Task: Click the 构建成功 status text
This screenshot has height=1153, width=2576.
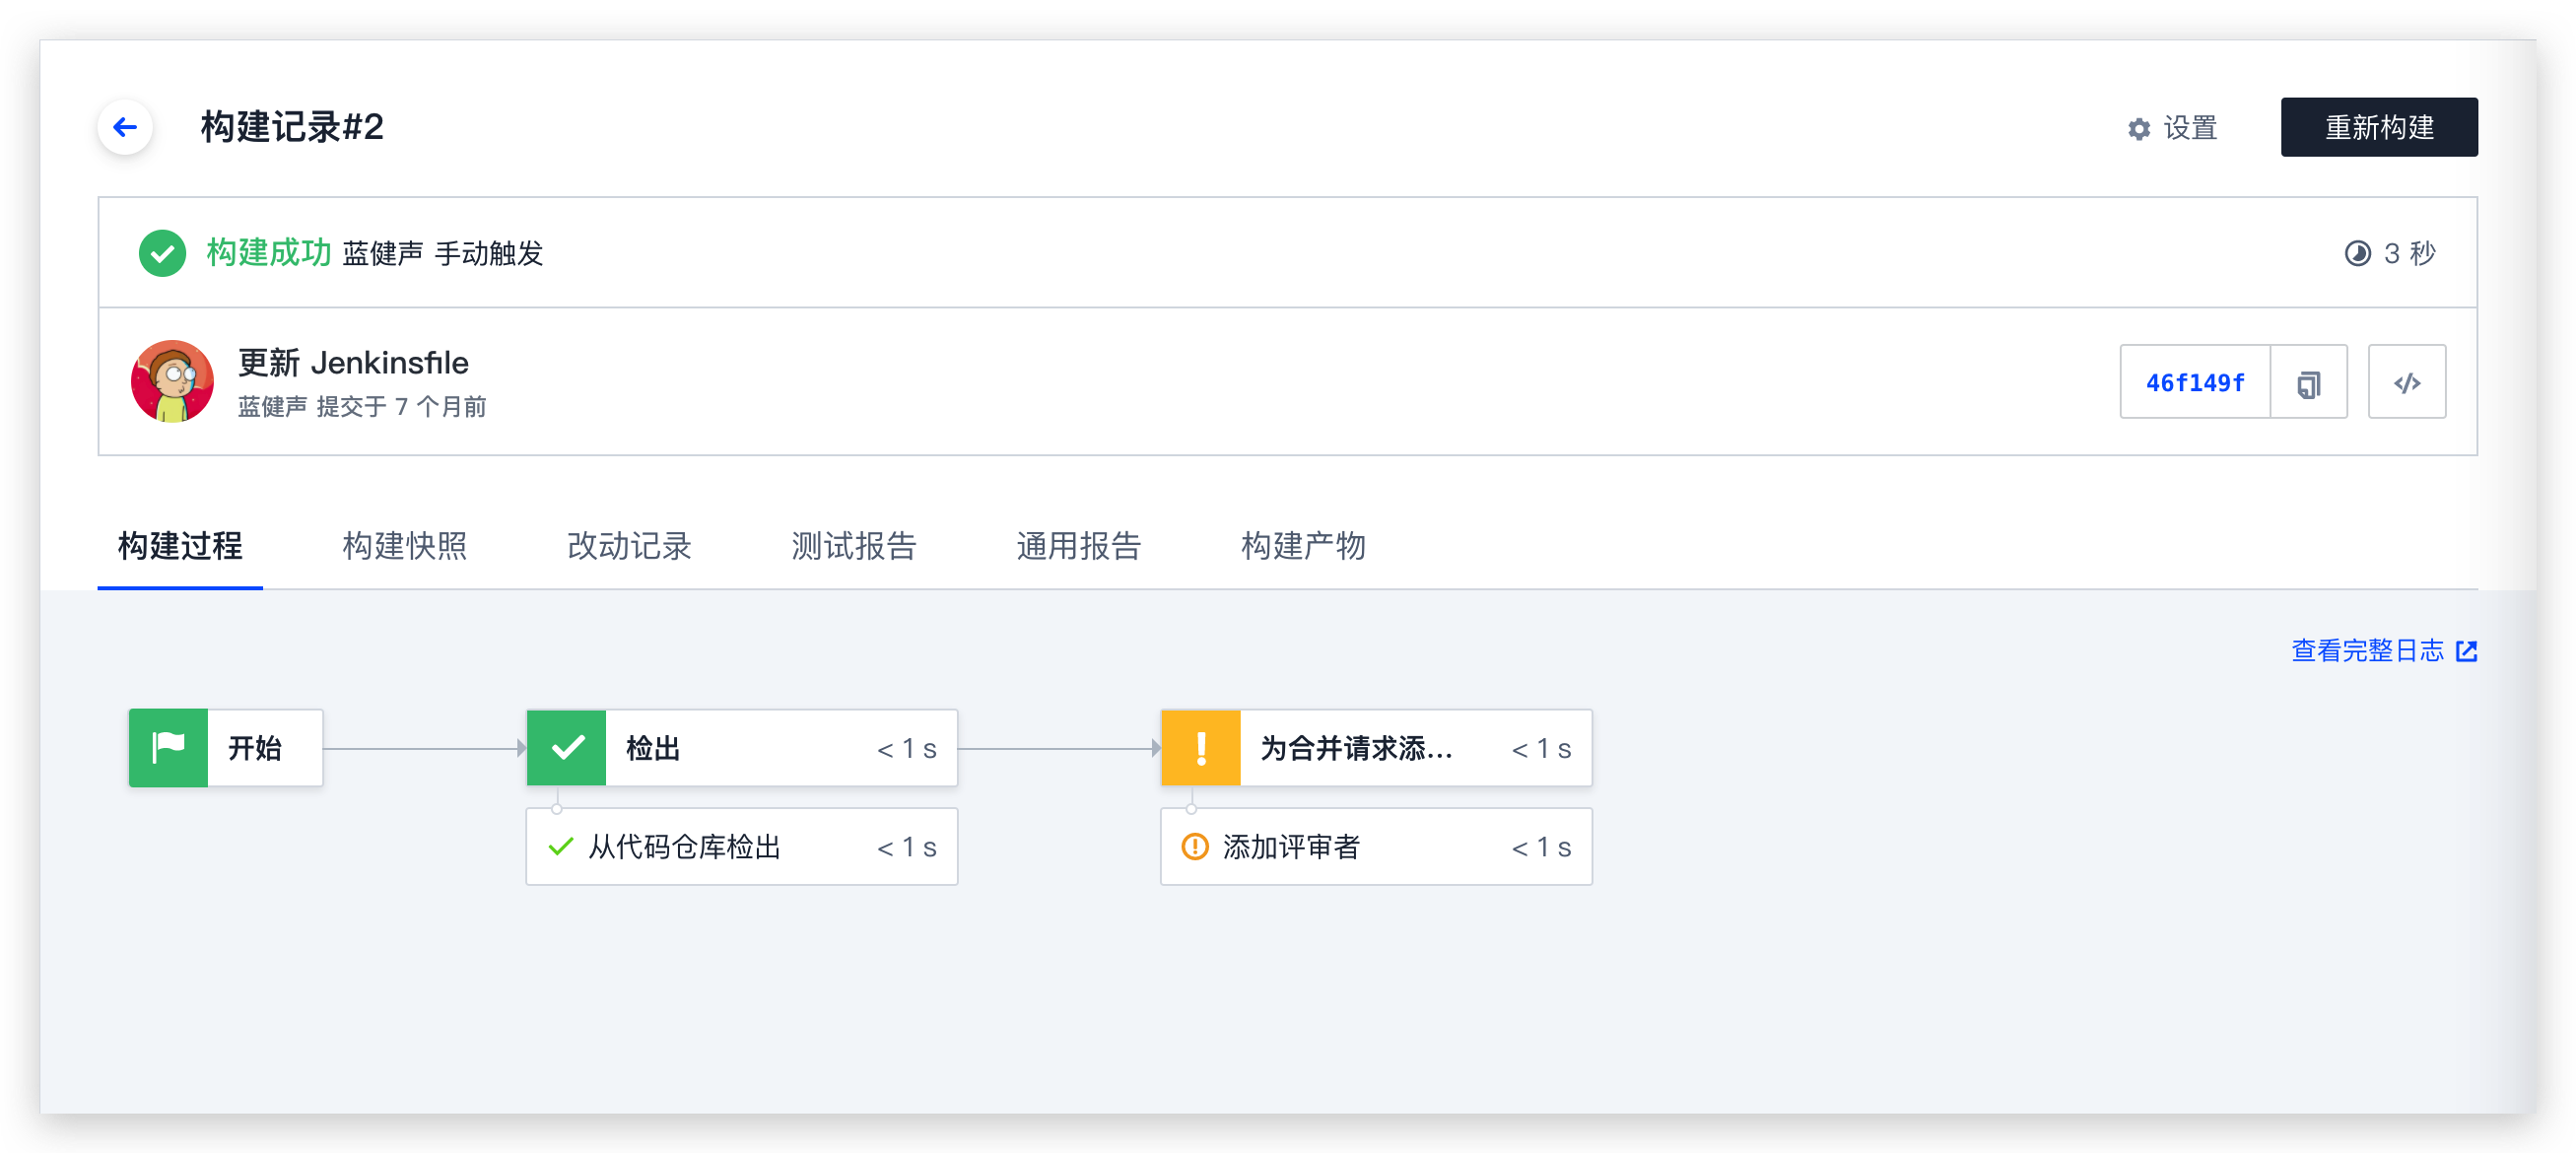Action: [269, 253]
